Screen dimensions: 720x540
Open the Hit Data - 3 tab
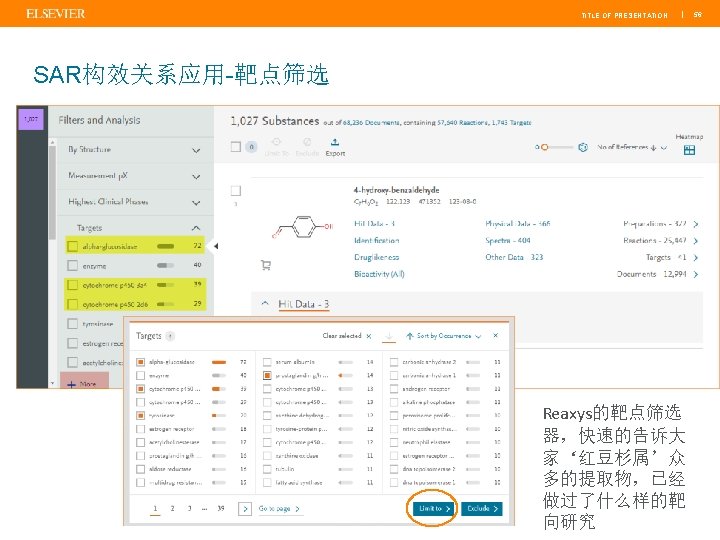point(304,304)
